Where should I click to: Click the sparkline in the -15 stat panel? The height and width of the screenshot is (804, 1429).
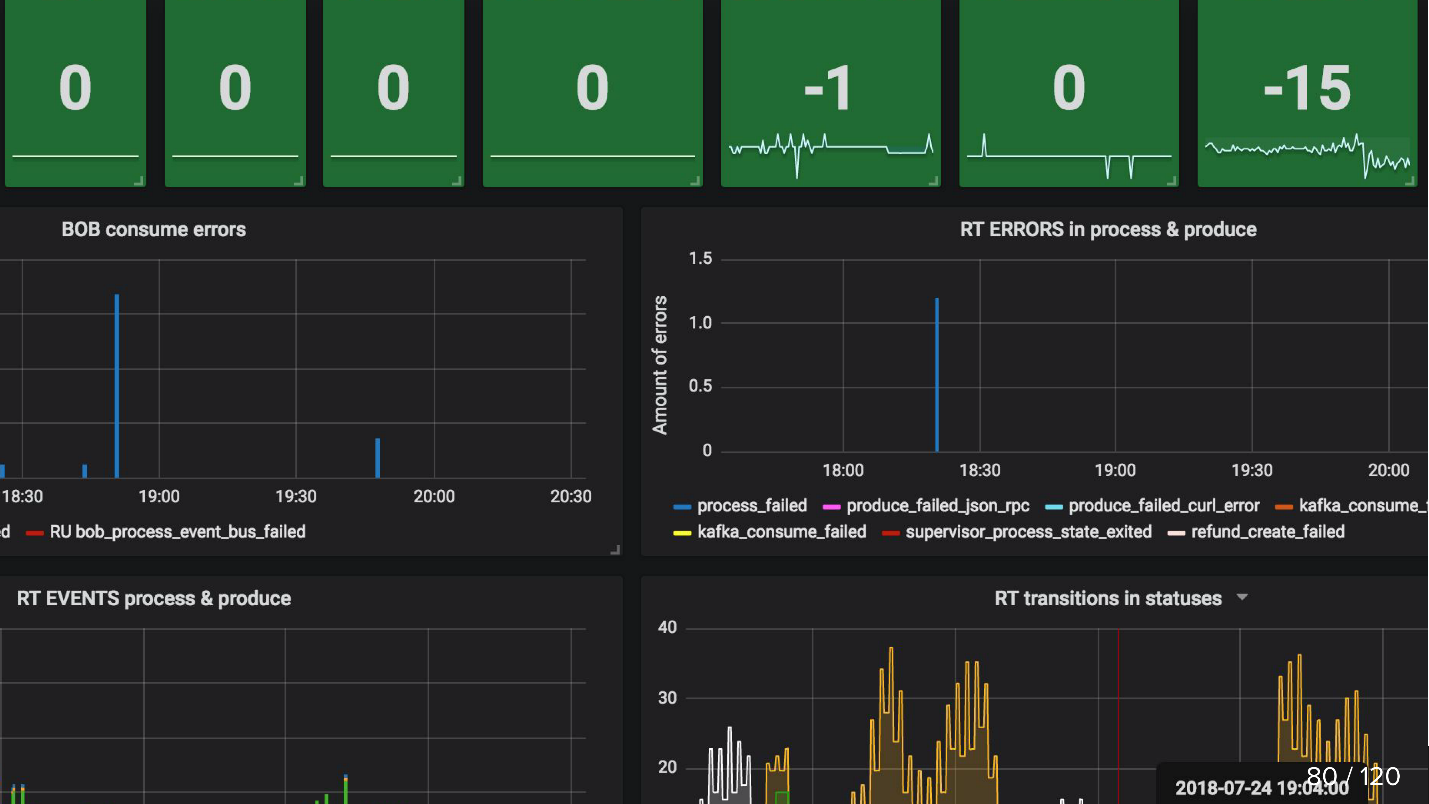click(x=1308, y=155)
